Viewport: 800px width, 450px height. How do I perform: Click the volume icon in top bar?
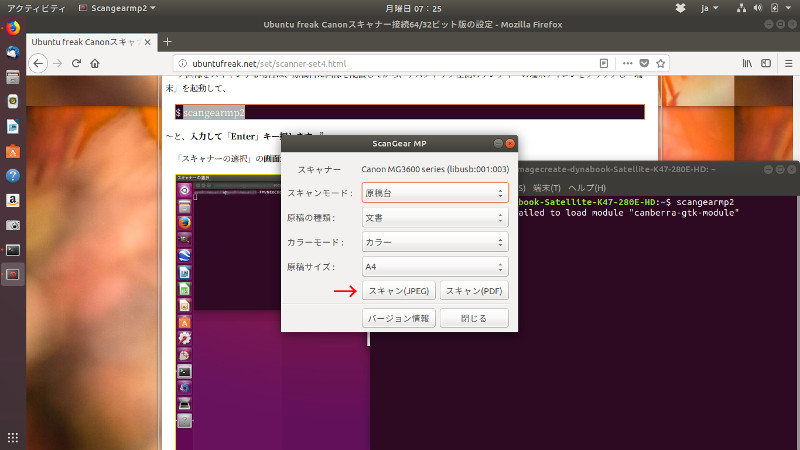click(x=758, y=8)
